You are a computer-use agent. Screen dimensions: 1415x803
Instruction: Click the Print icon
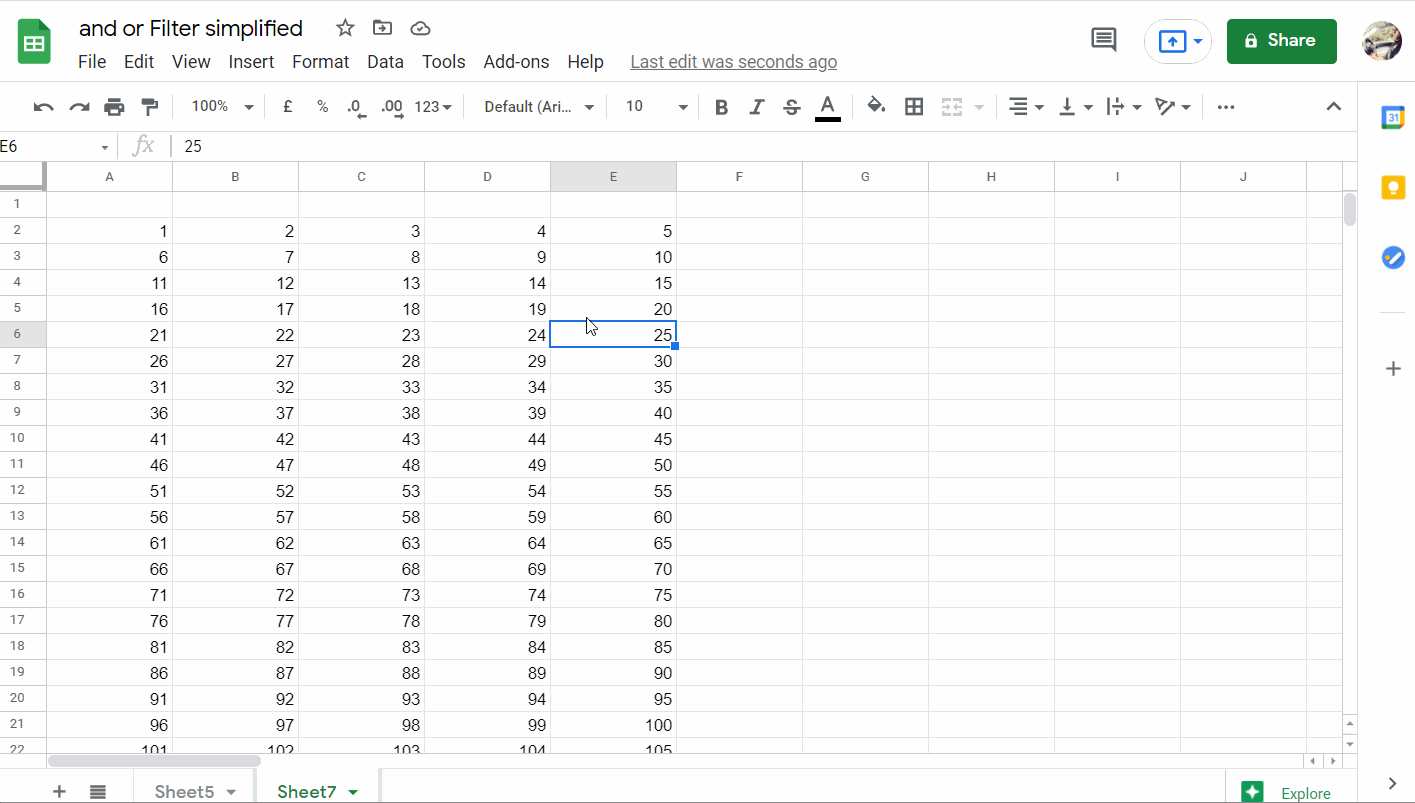point(114,106)
